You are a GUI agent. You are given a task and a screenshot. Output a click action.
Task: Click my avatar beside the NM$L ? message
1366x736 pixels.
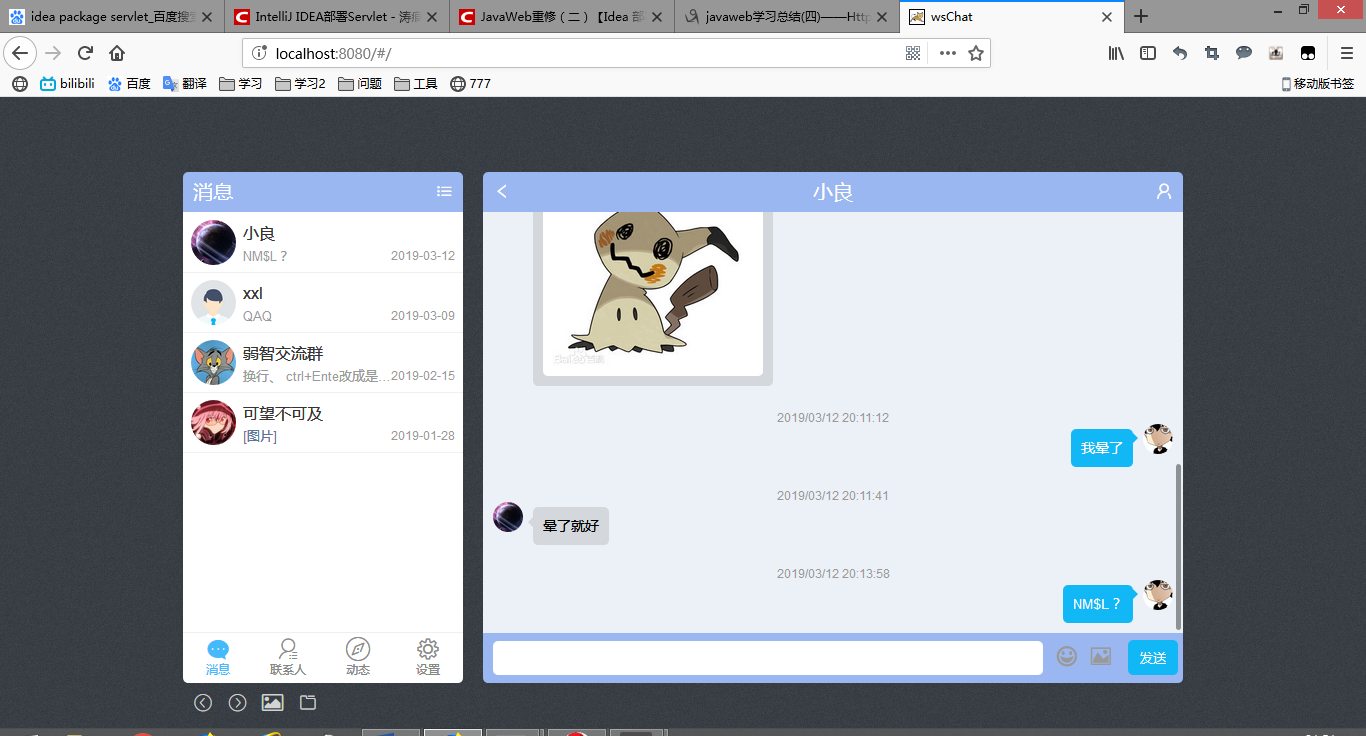click(1158, 595)
